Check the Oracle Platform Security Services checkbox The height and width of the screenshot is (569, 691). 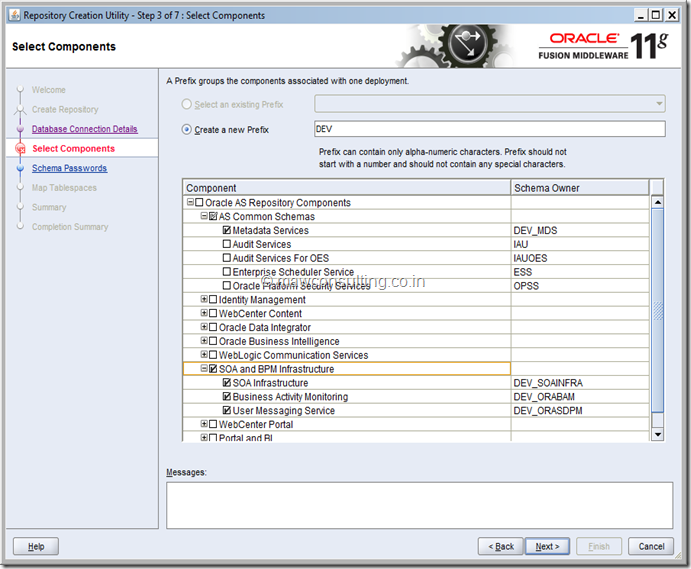point(227,286)
